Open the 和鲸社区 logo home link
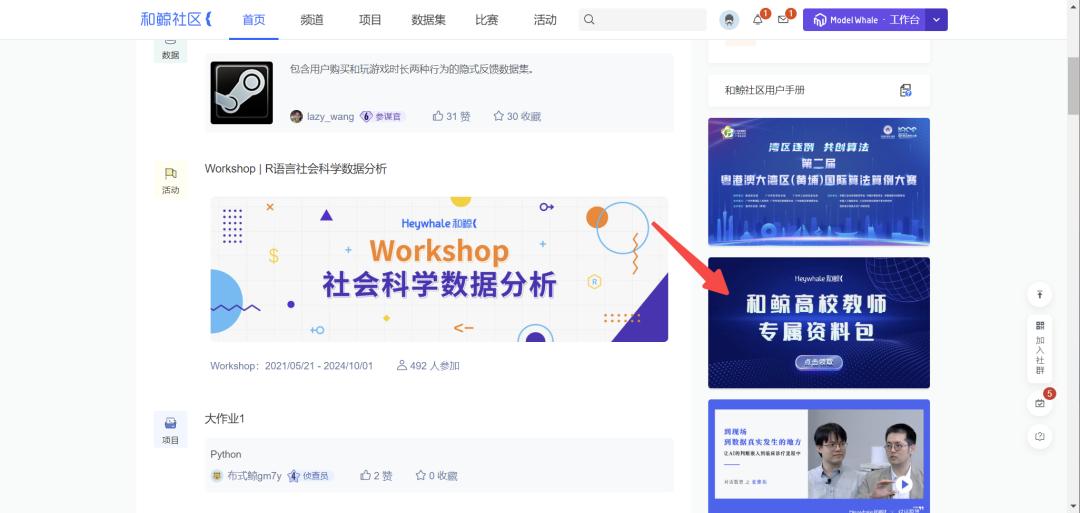 click(176, 19)
